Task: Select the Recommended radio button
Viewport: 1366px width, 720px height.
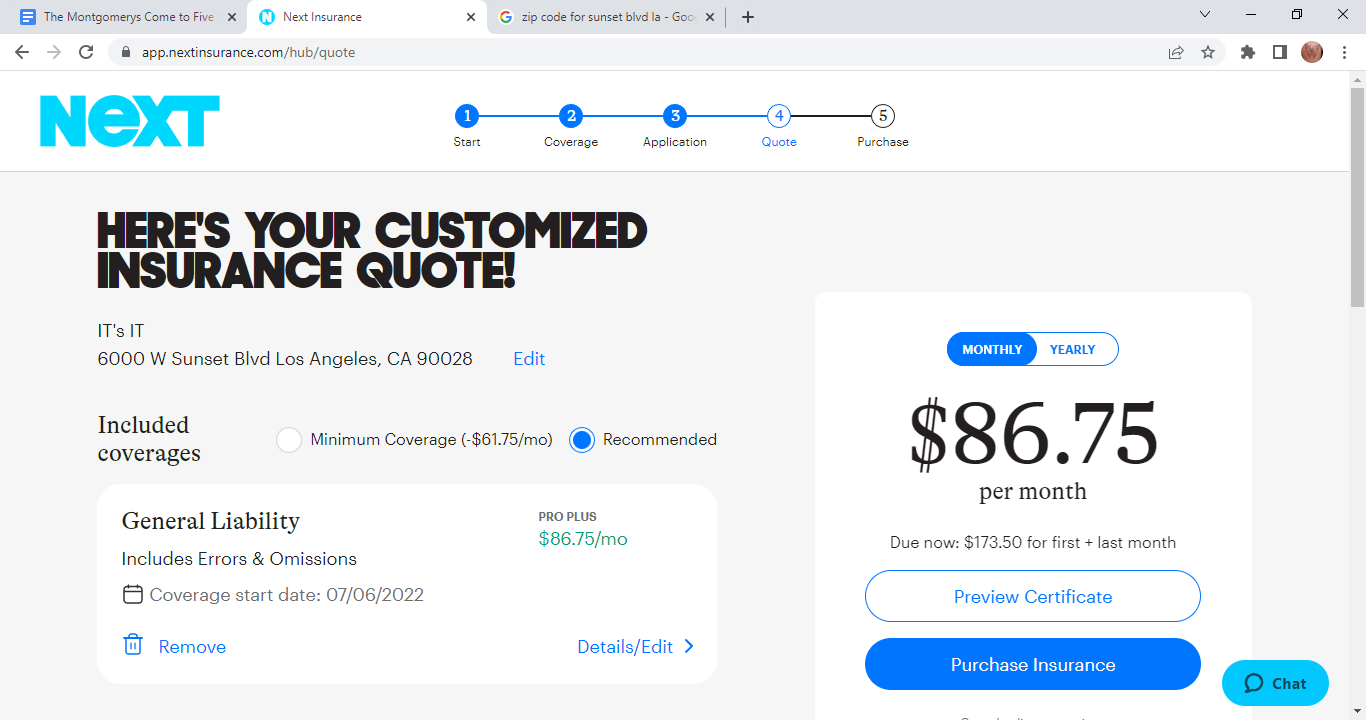Action: pyautogui.click(x=582, y=440)
